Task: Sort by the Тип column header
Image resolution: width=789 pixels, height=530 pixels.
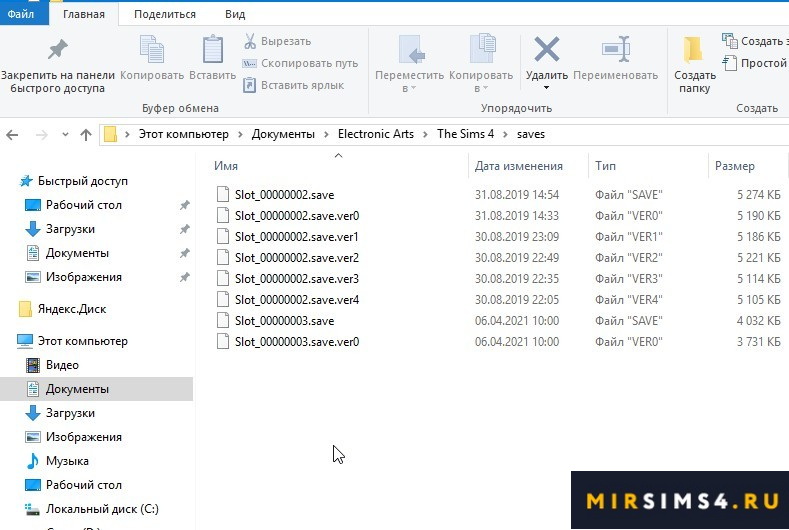Action: tap(605, 166)
